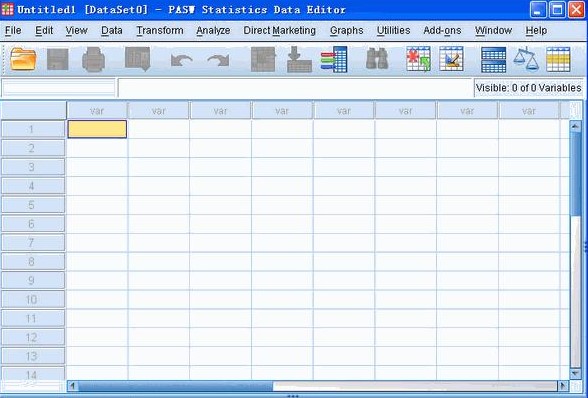Select row header 11
Viewport: 588px width, 398px height.
pyautogui.click(x=33, y=318)
